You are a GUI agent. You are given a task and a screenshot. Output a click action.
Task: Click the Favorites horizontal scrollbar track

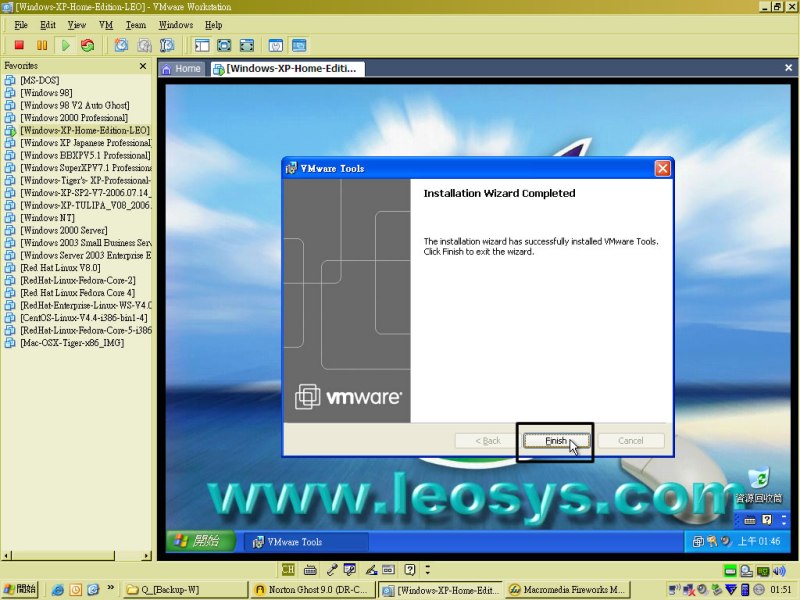[x=129, y=556]
